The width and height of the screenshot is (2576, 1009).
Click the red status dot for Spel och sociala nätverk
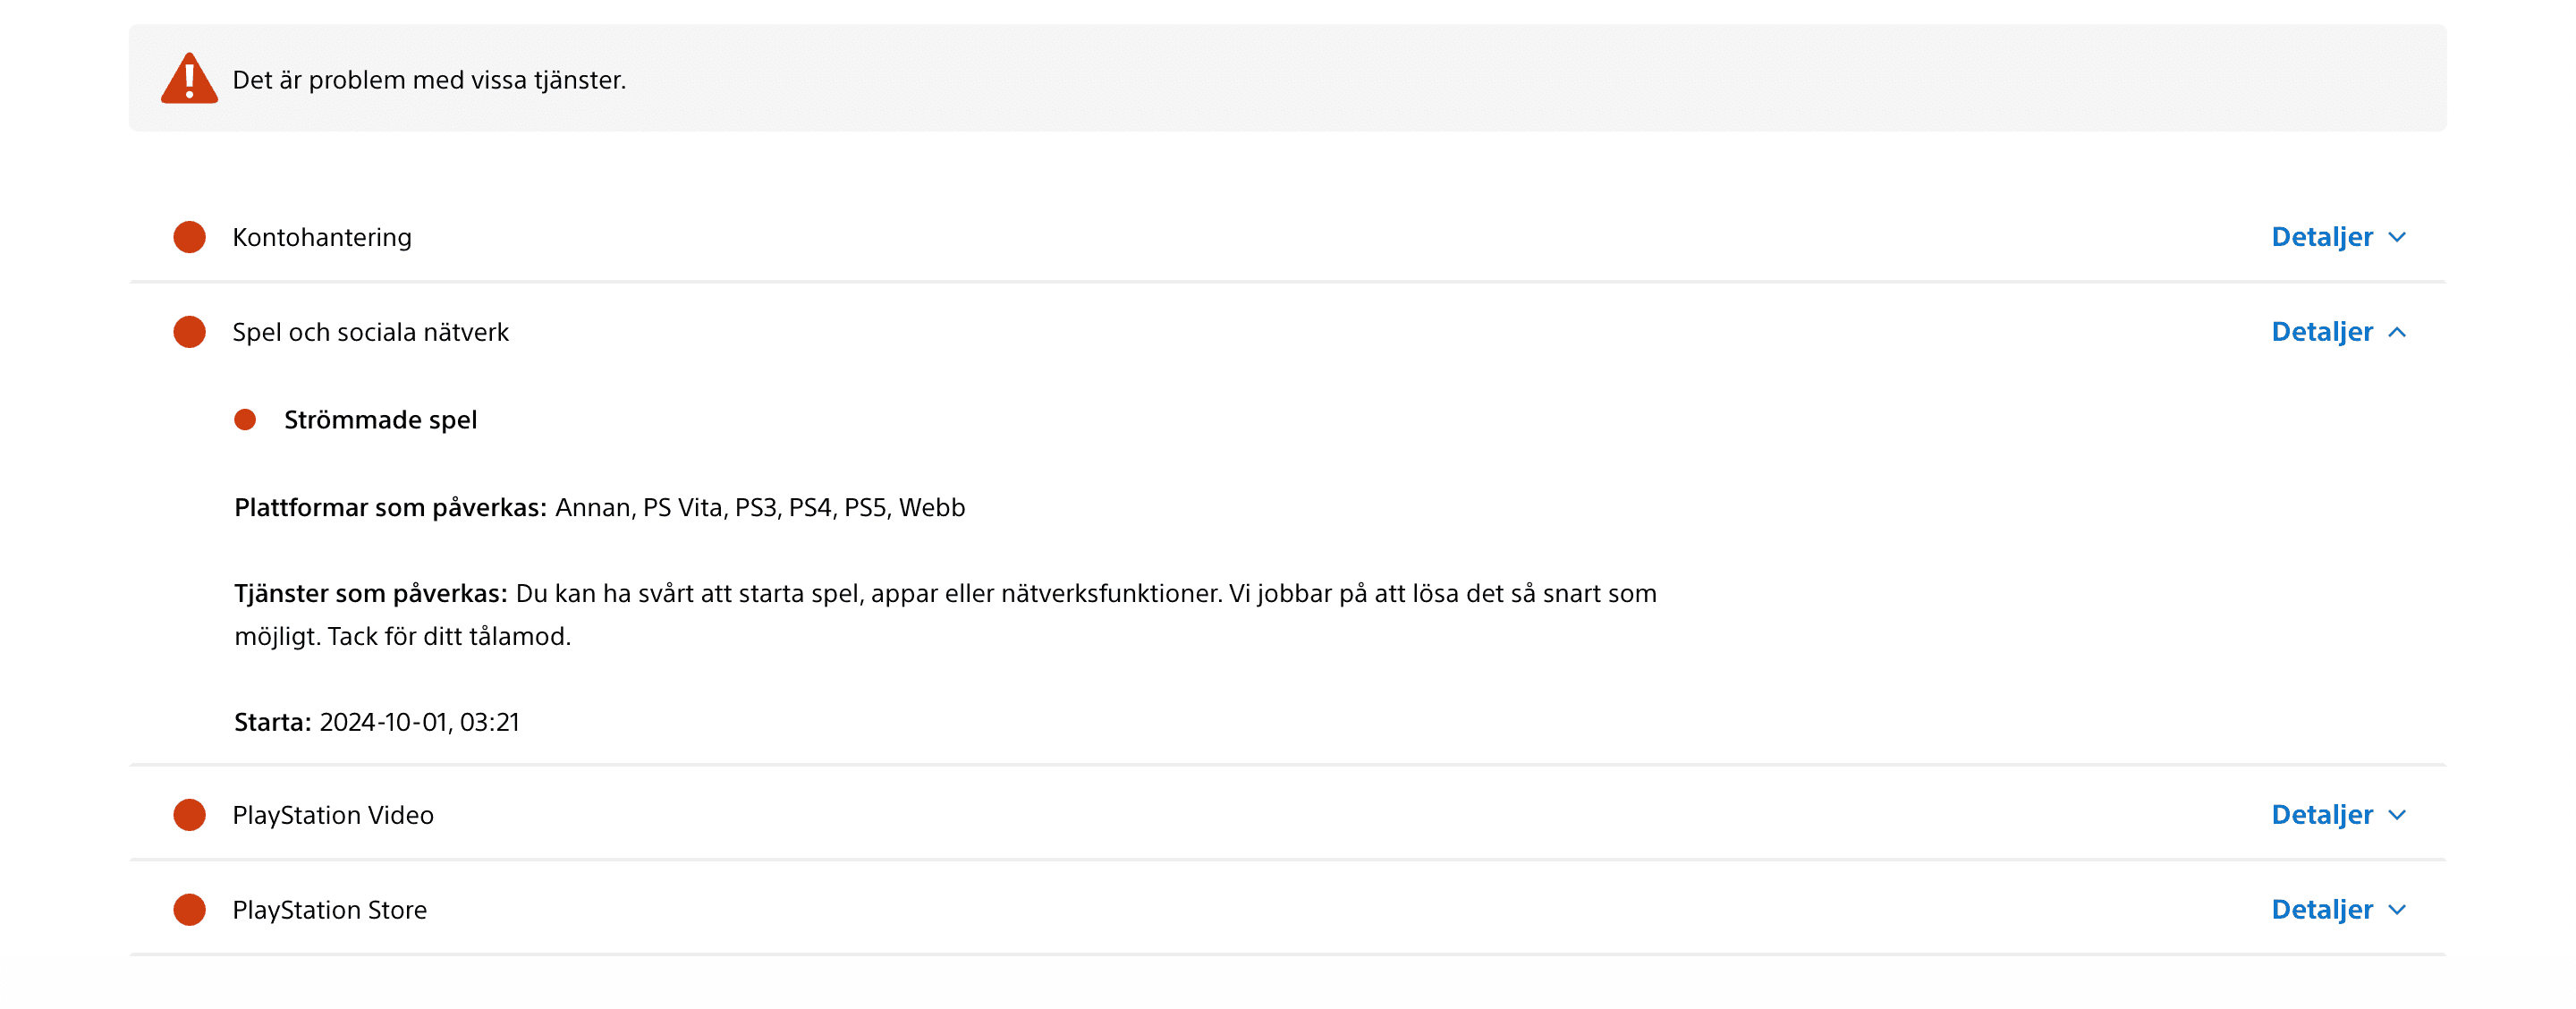pos(189,332)
